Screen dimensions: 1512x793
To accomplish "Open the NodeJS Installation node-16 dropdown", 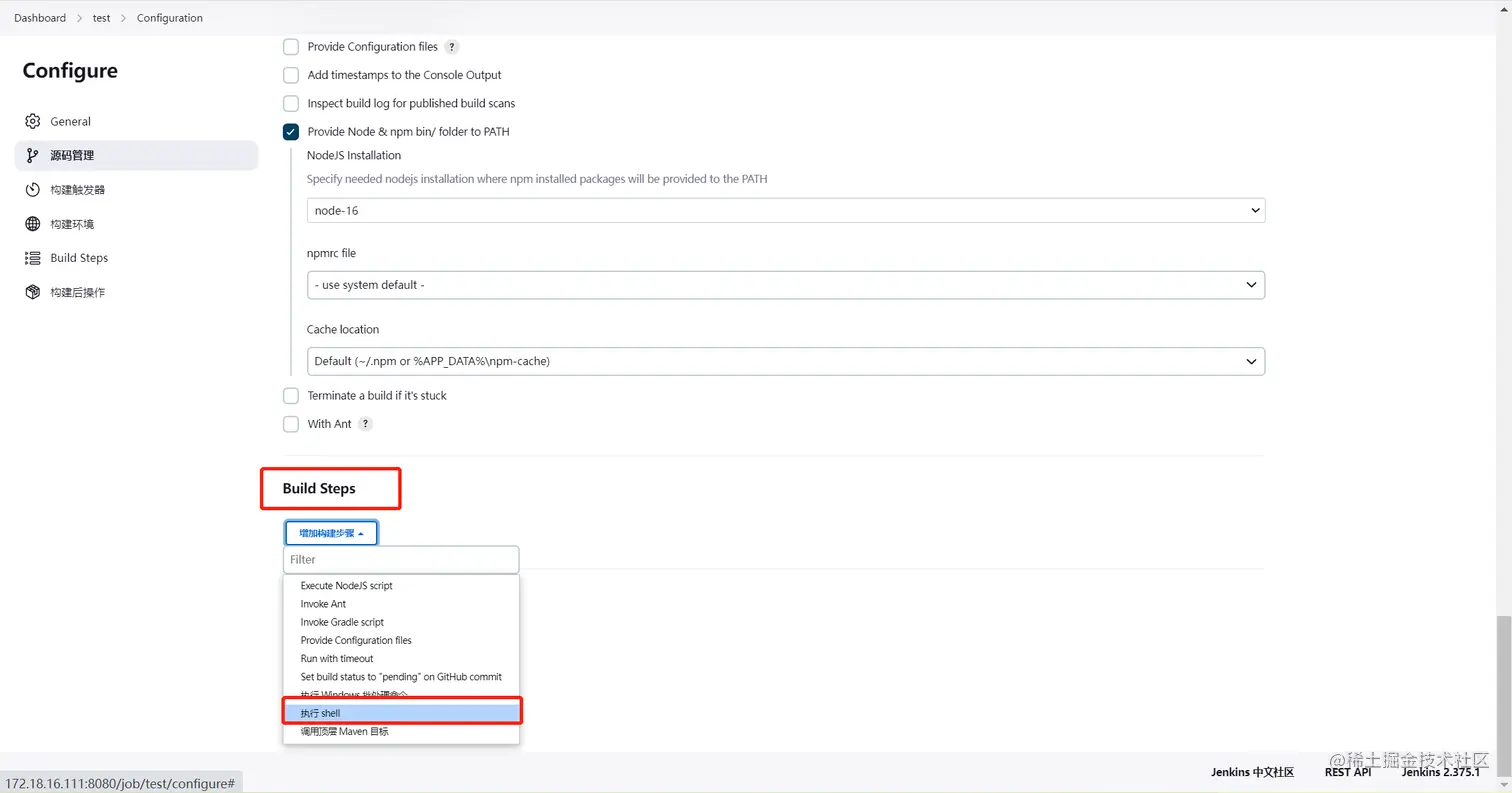I will (x=786, y=210).
